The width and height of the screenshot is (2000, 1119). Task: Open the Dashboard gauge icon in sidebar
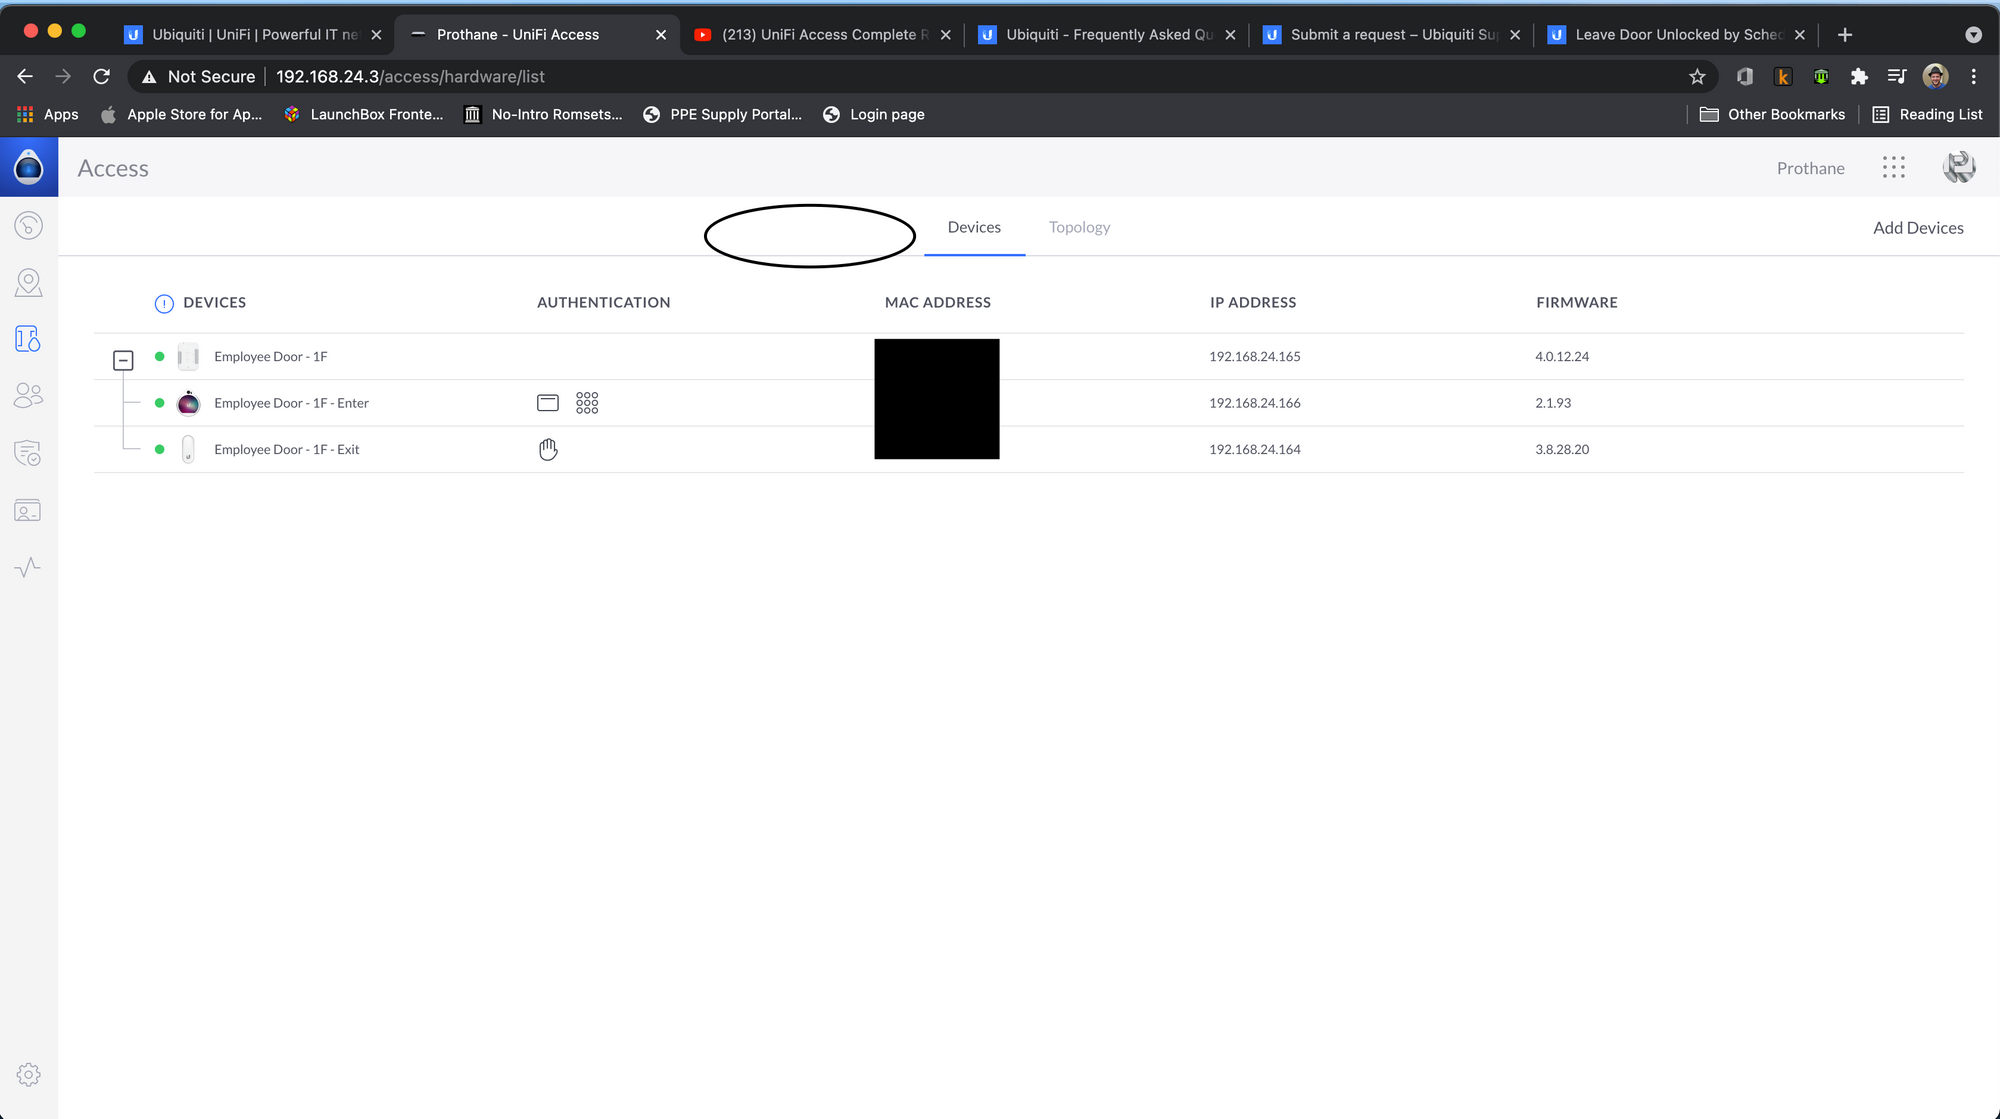28,226
